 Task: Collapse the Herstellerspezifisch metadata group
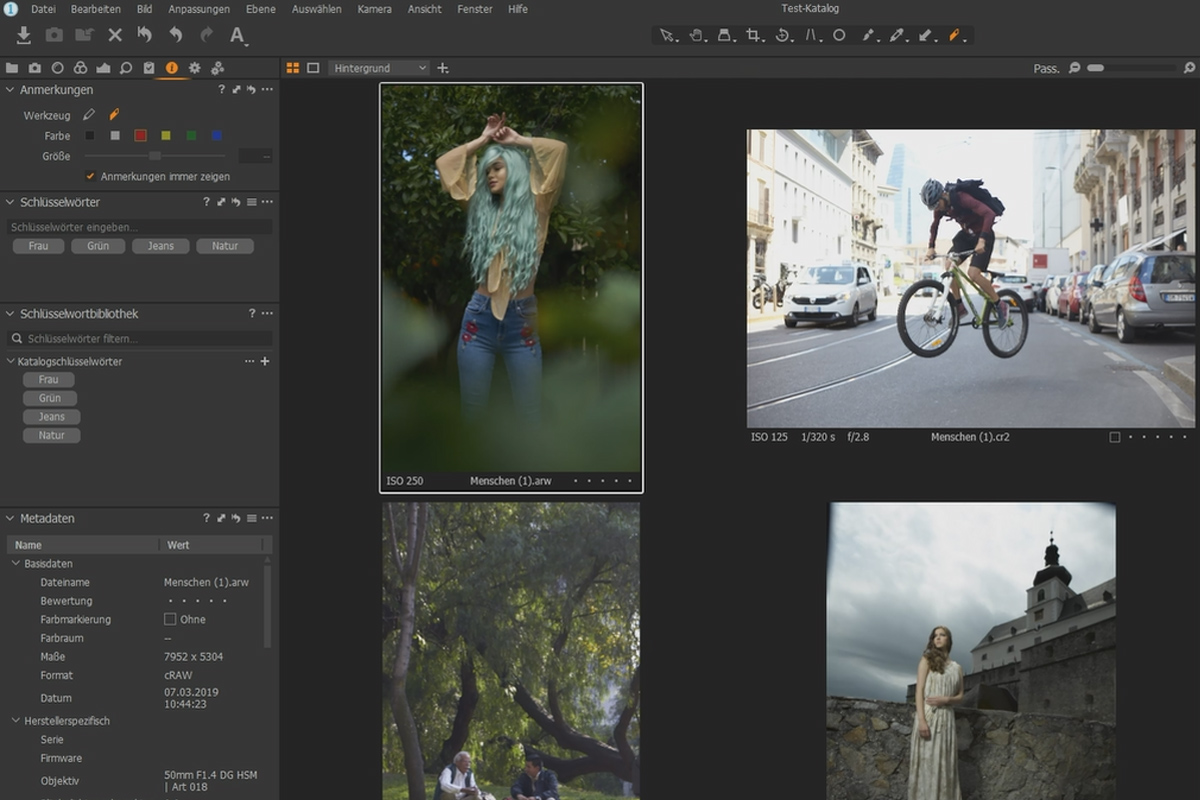pos(16,721)
